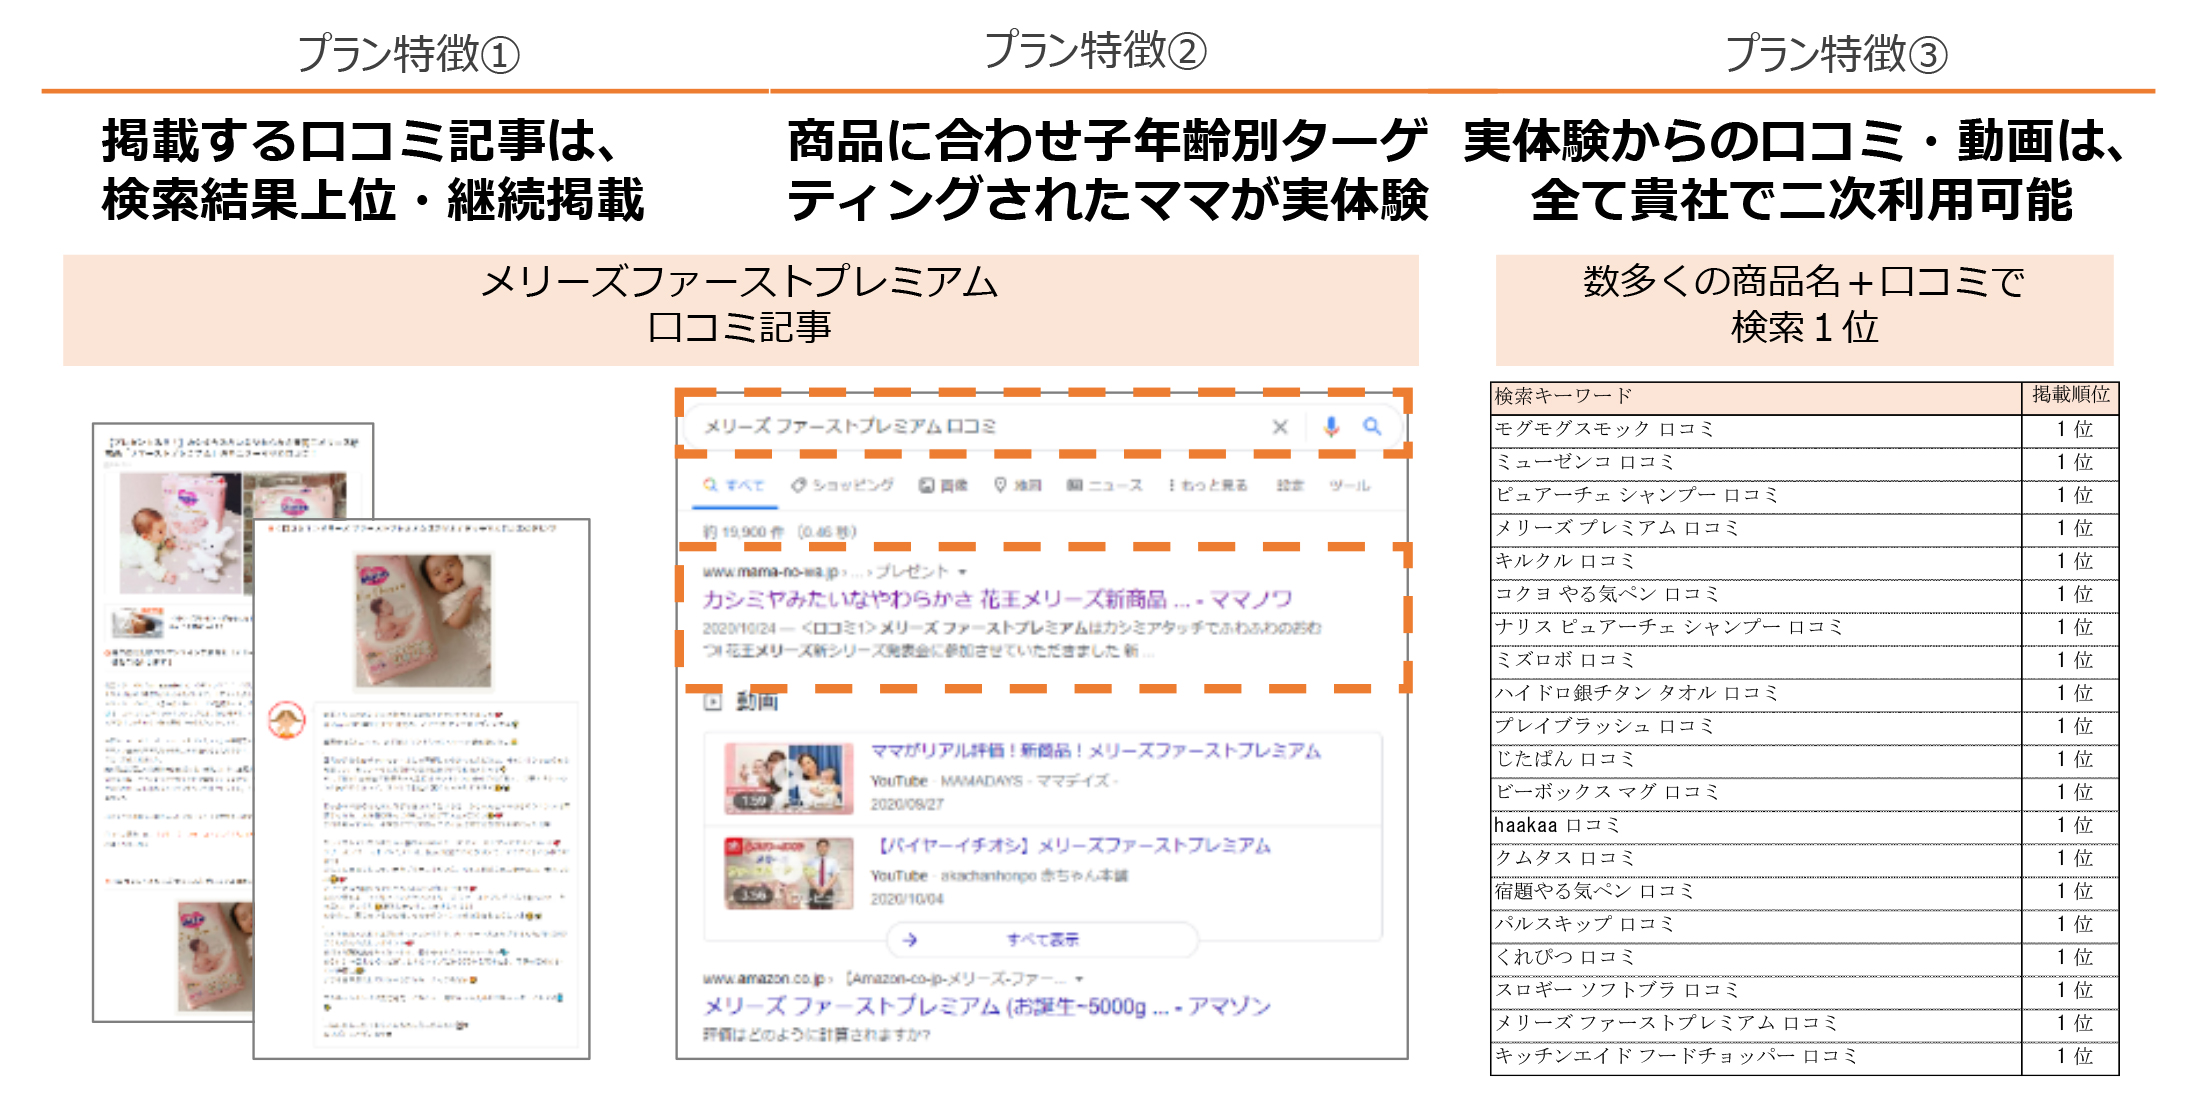This screenshot has height=1112, width=2204.
Task: Open ツール in the search toolbar
Action: point(1349,485)
